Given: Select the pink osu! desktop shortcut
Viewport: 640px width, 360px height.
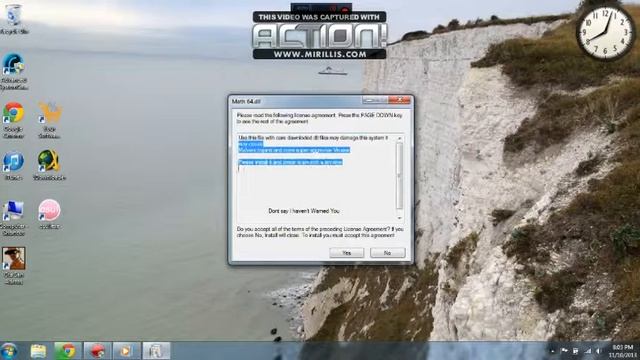Looking at the screenshot, I should pyautogui.click(x=49, y=214).
